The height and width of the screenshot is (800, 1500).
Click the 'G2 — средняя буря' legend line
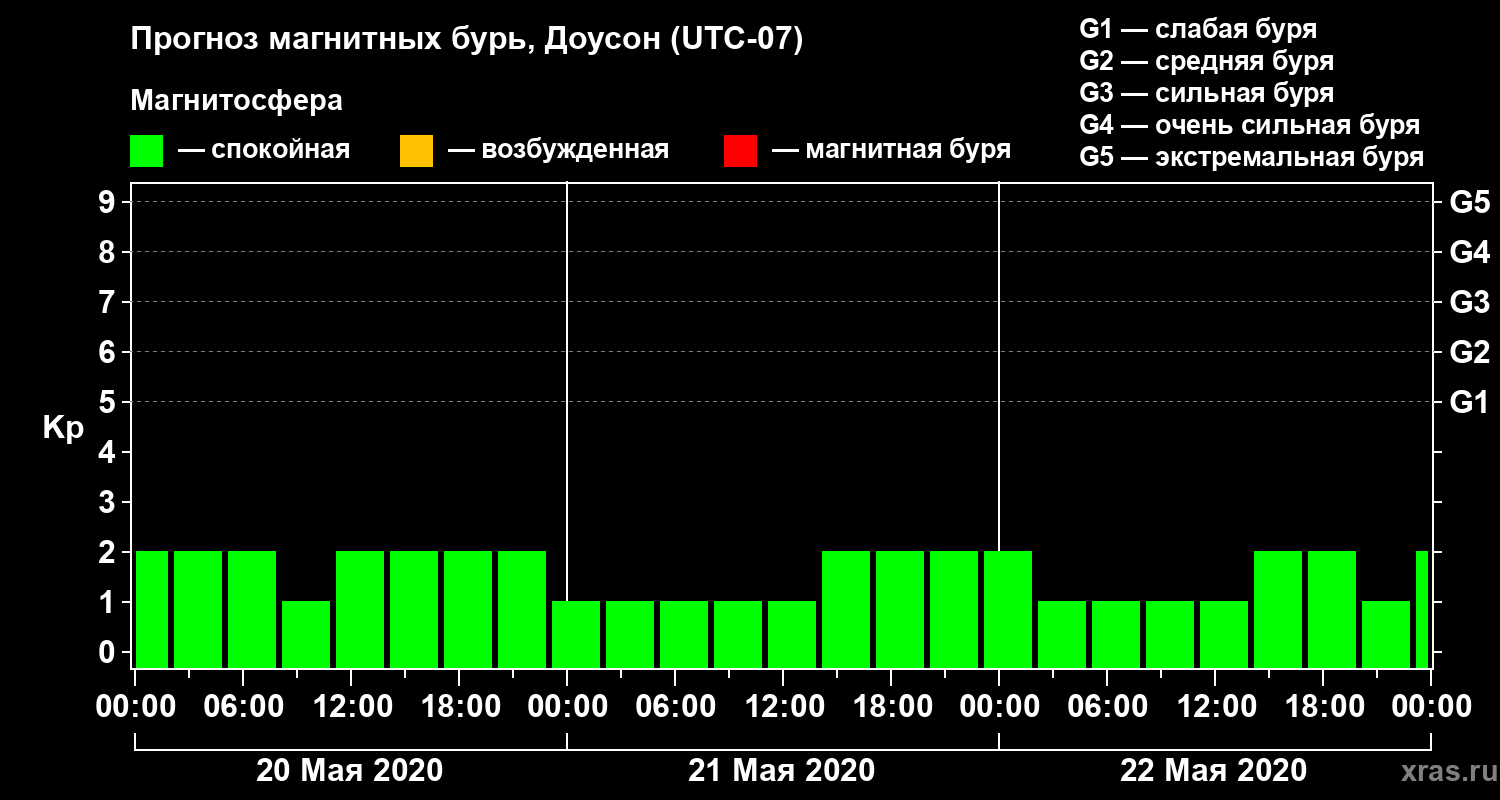(x=1207, y=61)
